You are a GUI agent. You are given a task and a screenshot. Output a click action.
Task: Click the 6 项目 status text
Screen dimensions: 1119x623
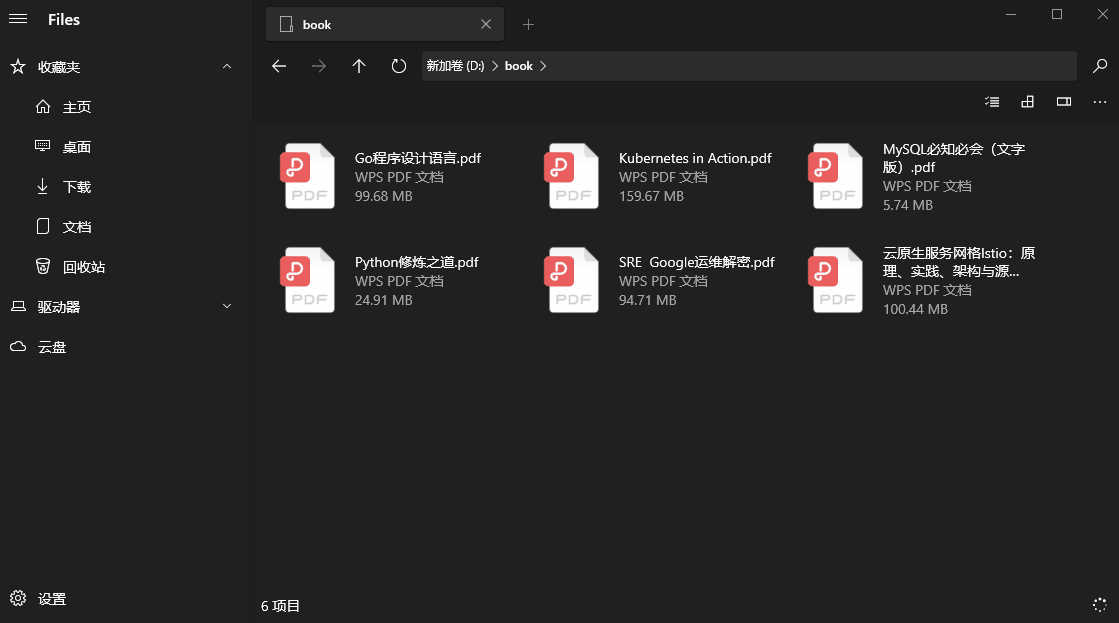(x=280, y=606)
